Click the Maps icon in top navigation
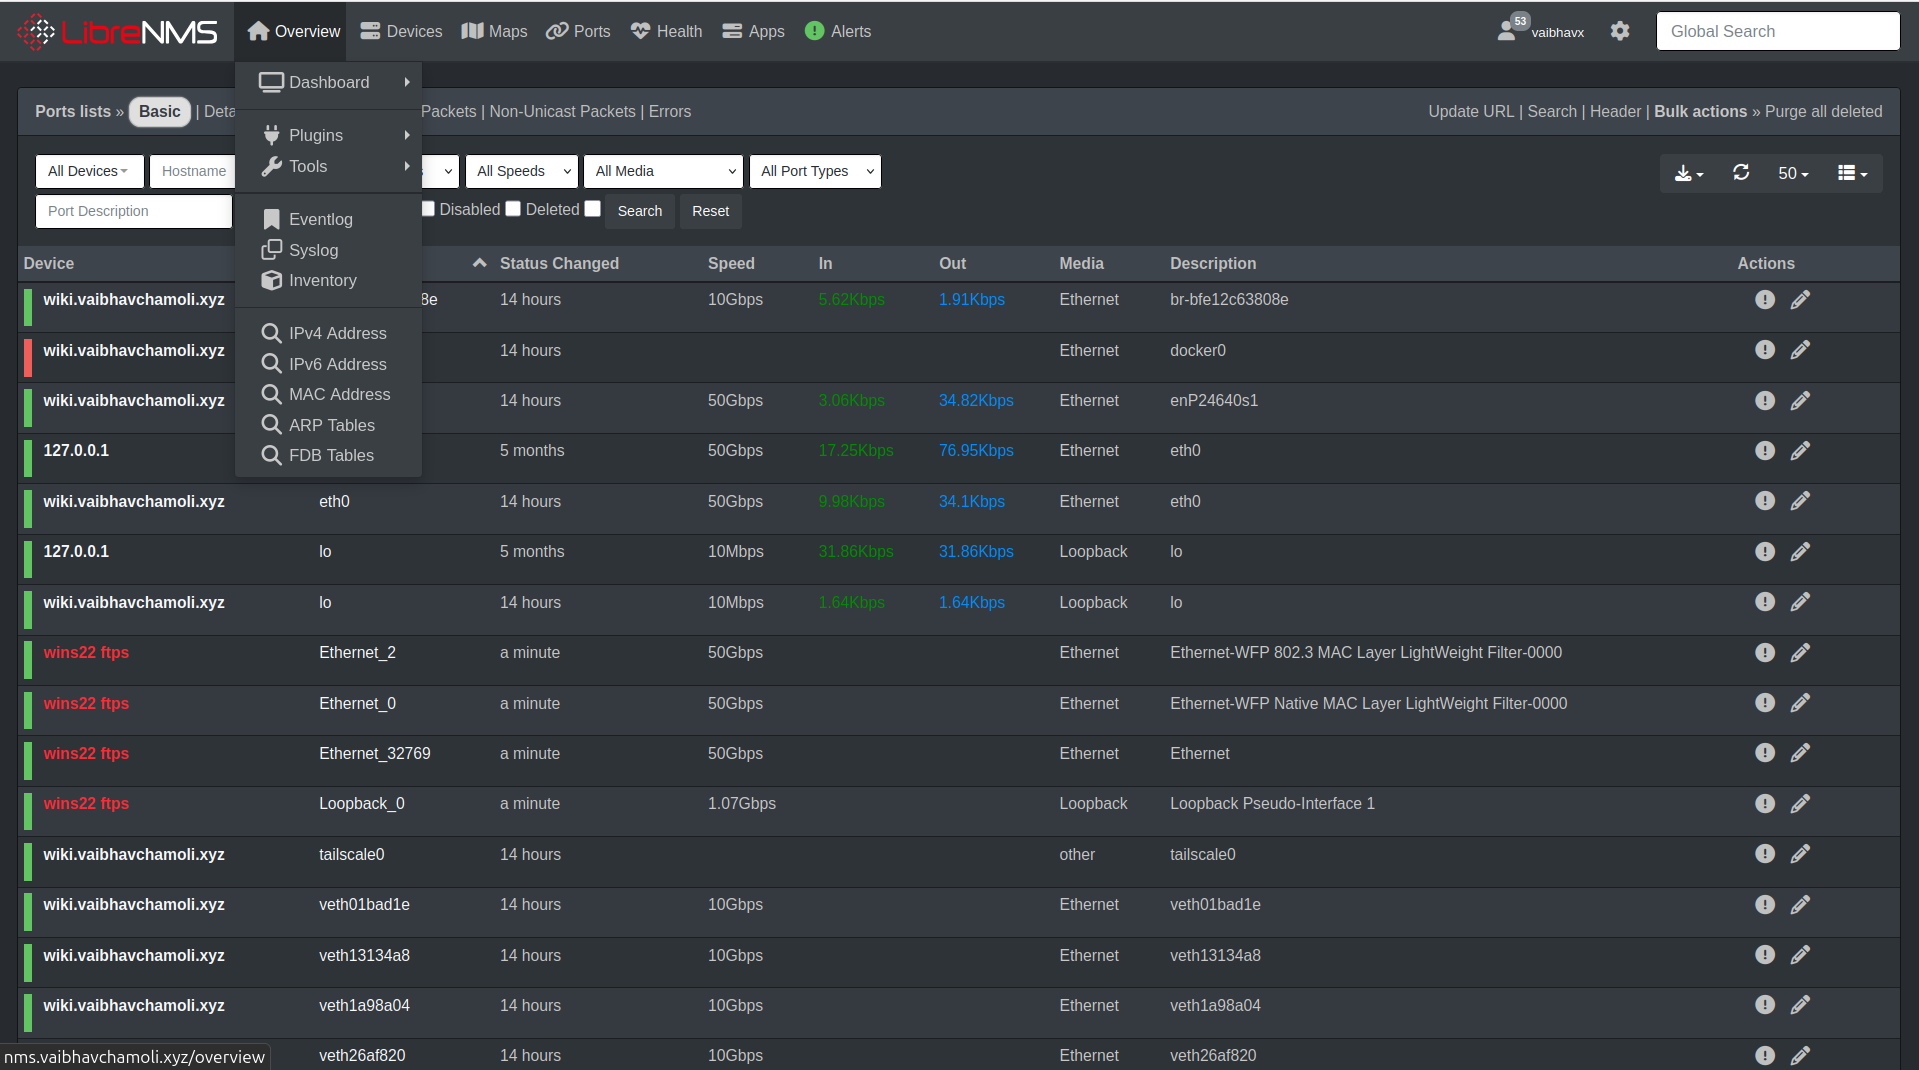The image size is (1919, 1070). point(473,31)
